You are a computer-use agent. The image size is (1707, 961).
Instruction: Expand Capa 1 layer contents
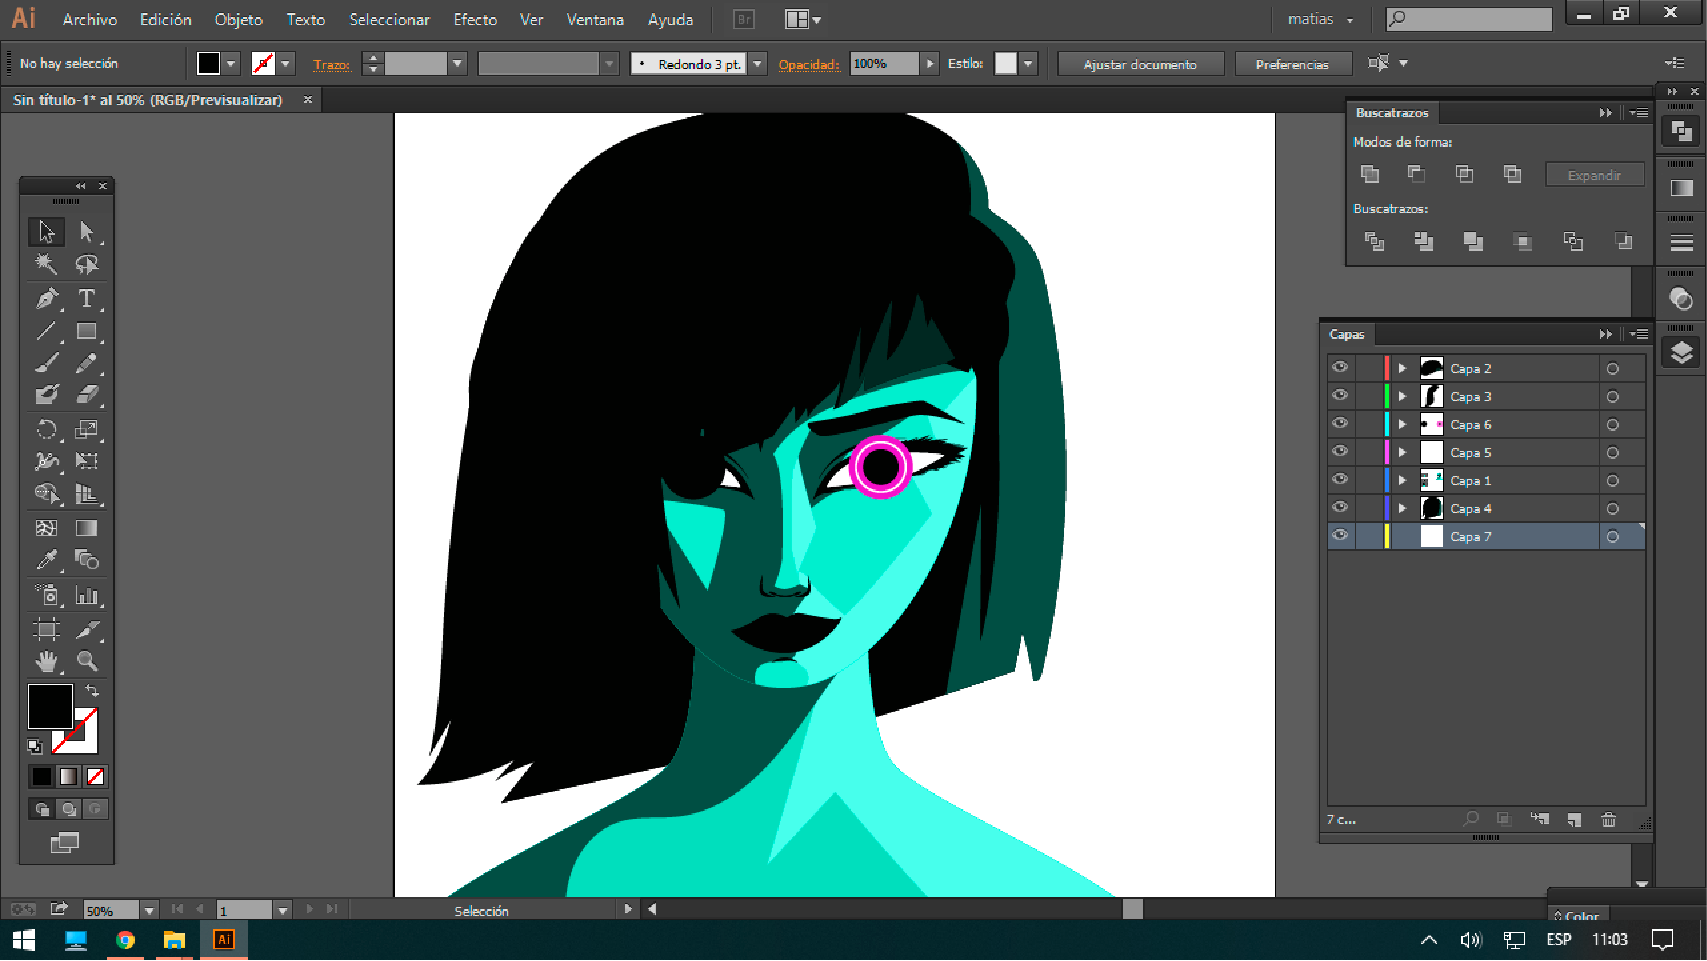[x=1402, y=481]
